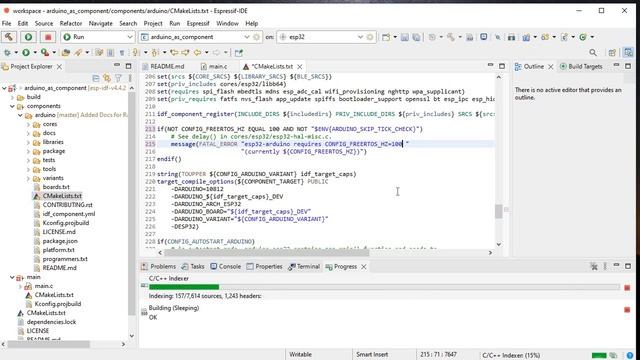Image resolution: width=640 pixels, height=360 pixels.
Task: Switch to main.c editor tab
Action: click(x=214, y=66)
